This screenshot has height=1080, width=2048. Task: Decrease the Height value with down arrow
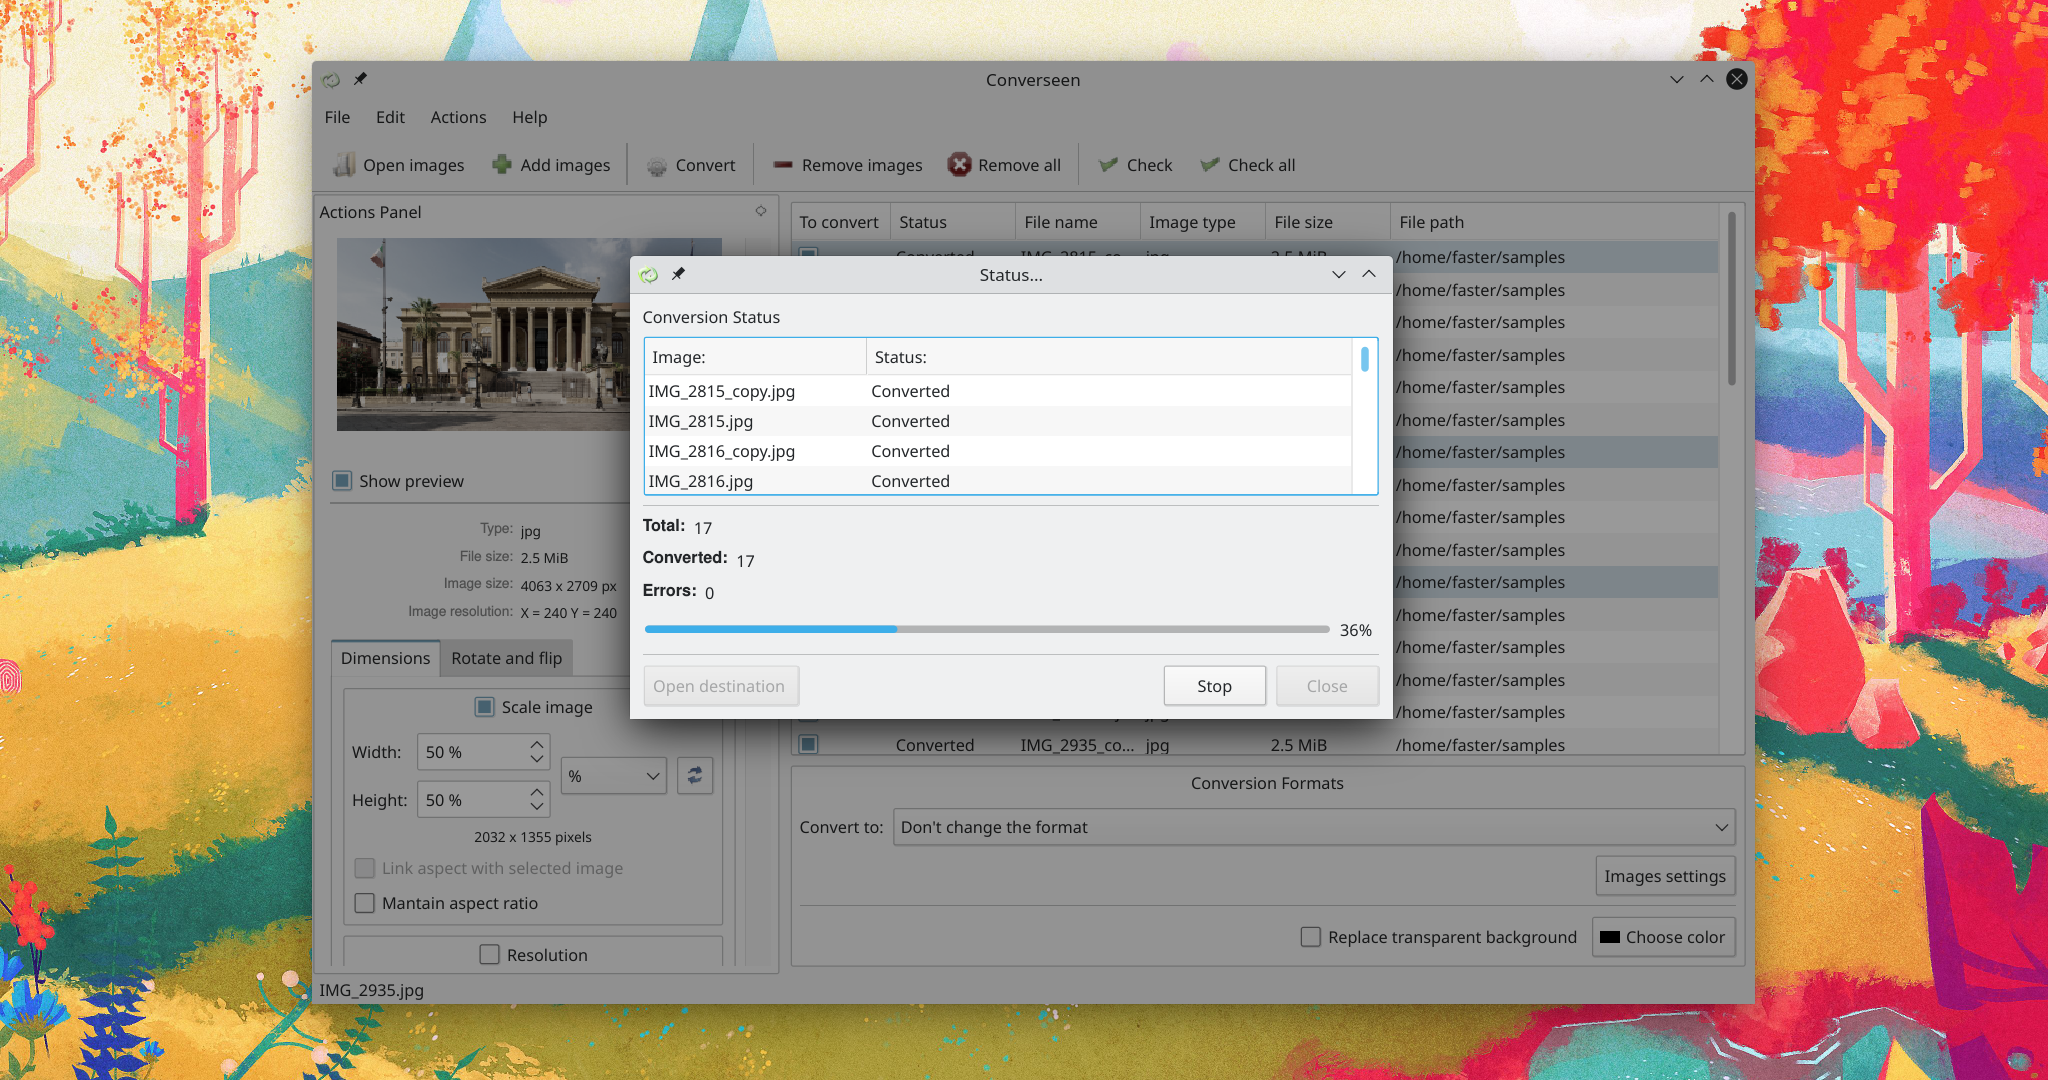537,808
